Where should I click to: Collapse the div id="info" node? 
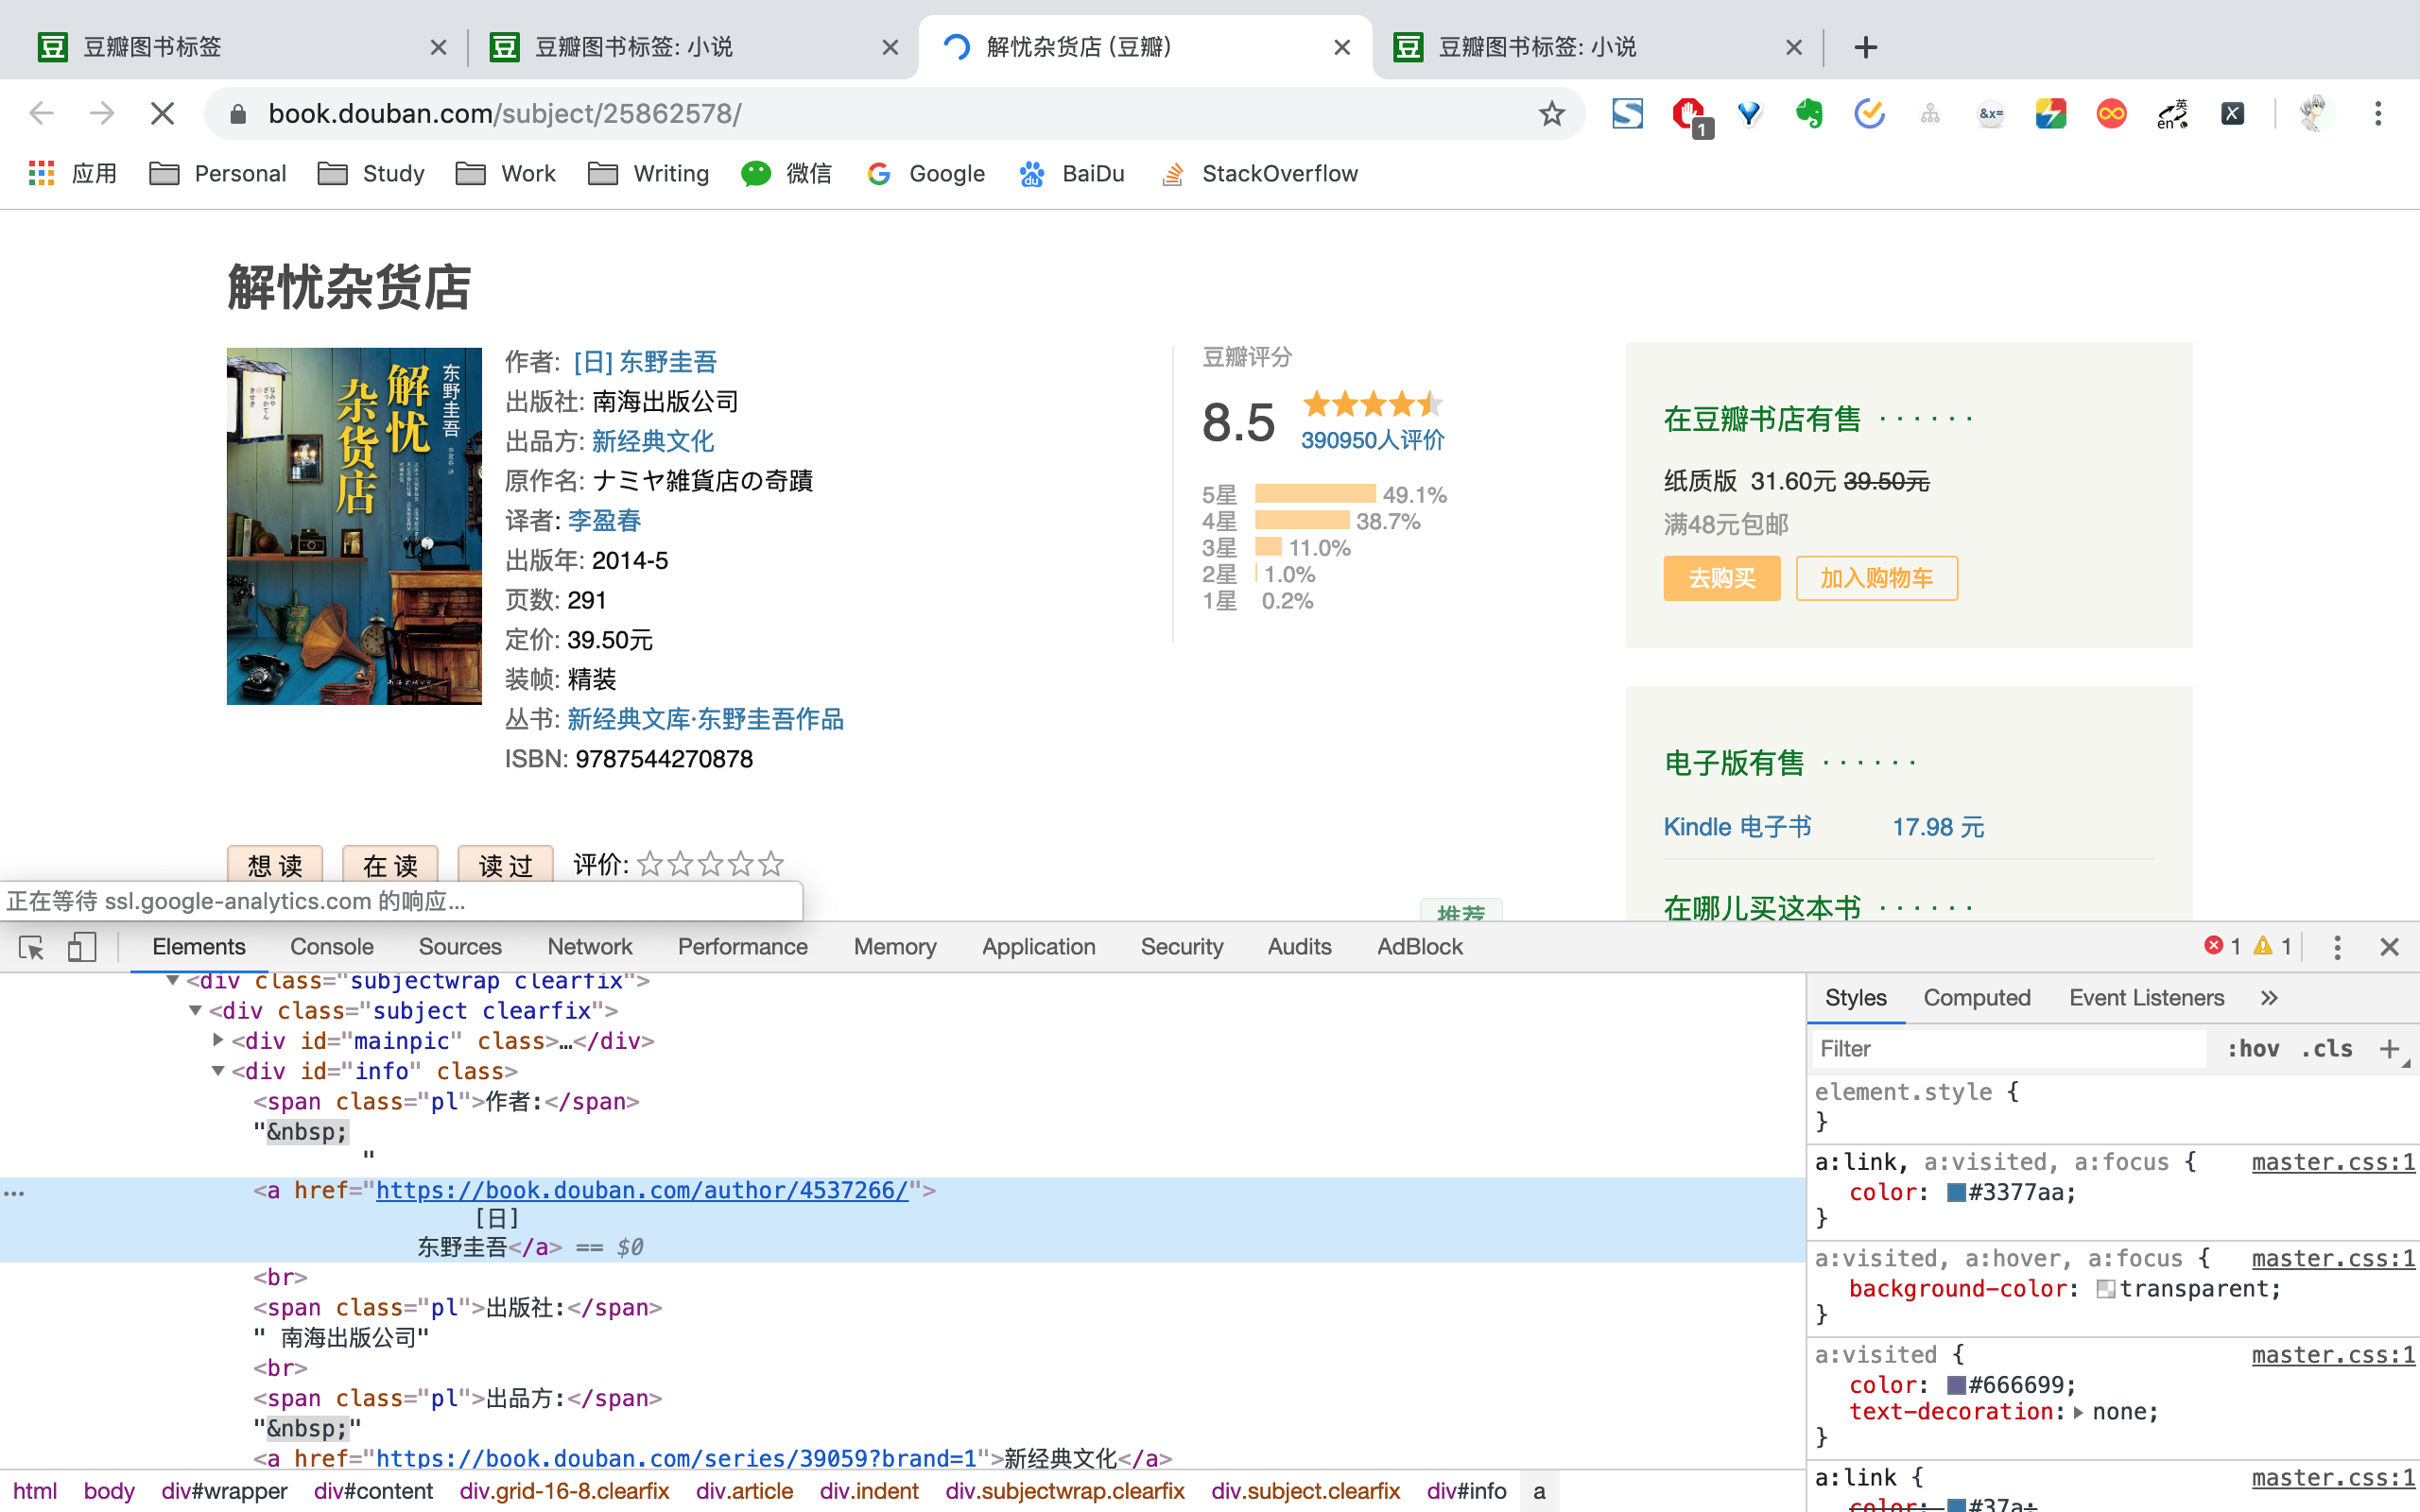[218, 1071]
